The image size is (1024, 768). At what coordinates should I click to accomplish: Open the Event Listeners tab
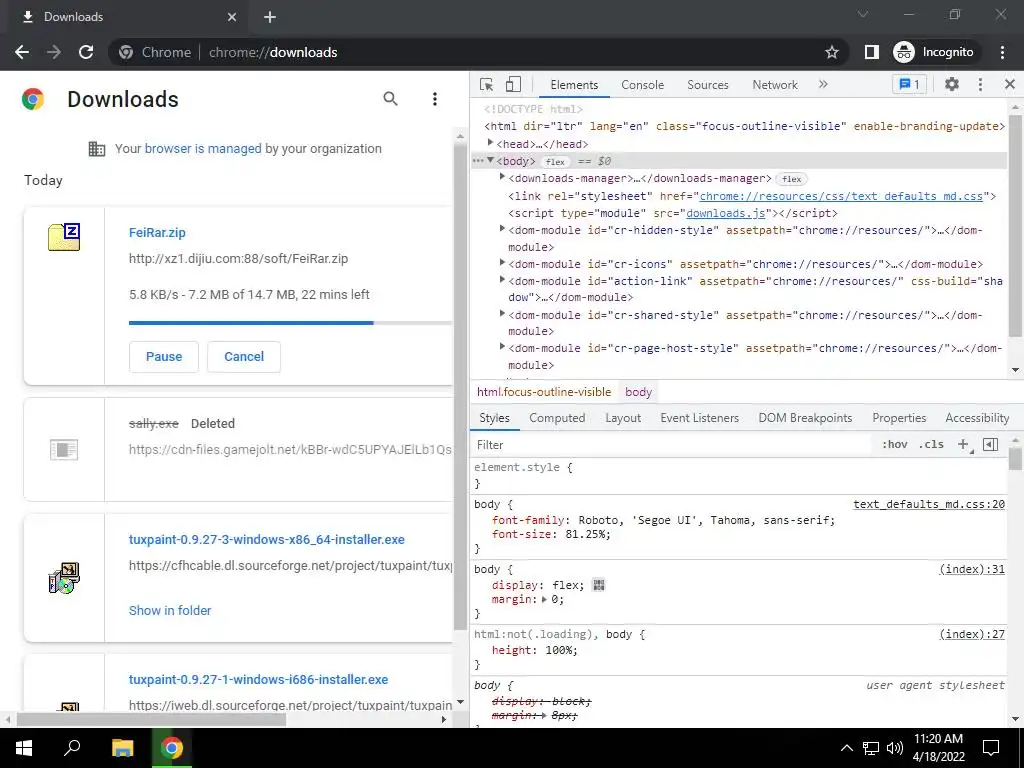(699, 418)
